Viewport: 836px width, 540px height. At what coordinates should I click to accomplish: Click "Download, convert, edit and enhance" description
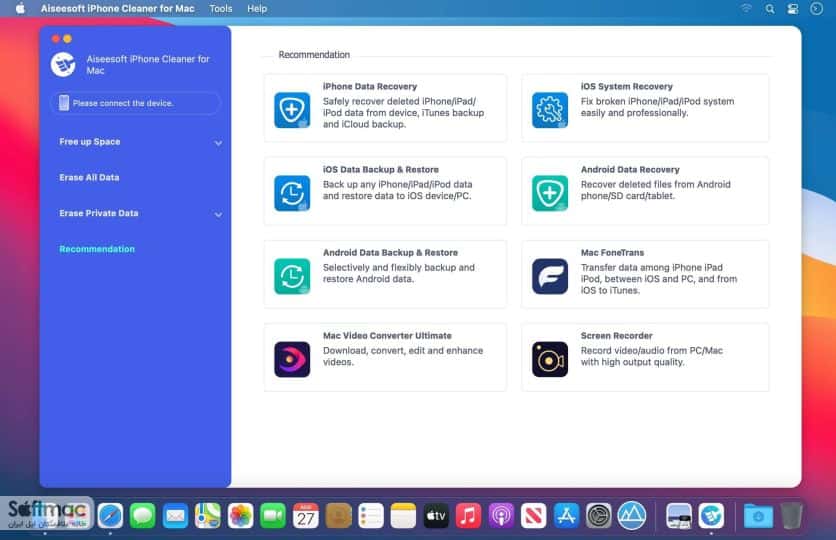click(x=403, y=351)
